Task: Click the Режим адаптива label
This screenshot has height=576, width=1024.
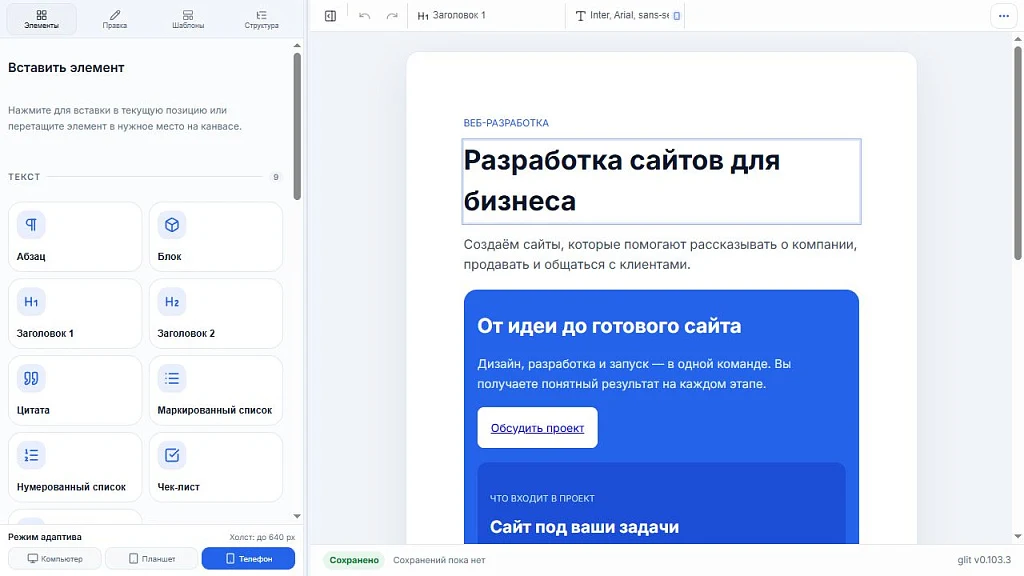Action: tap(45, 537)
